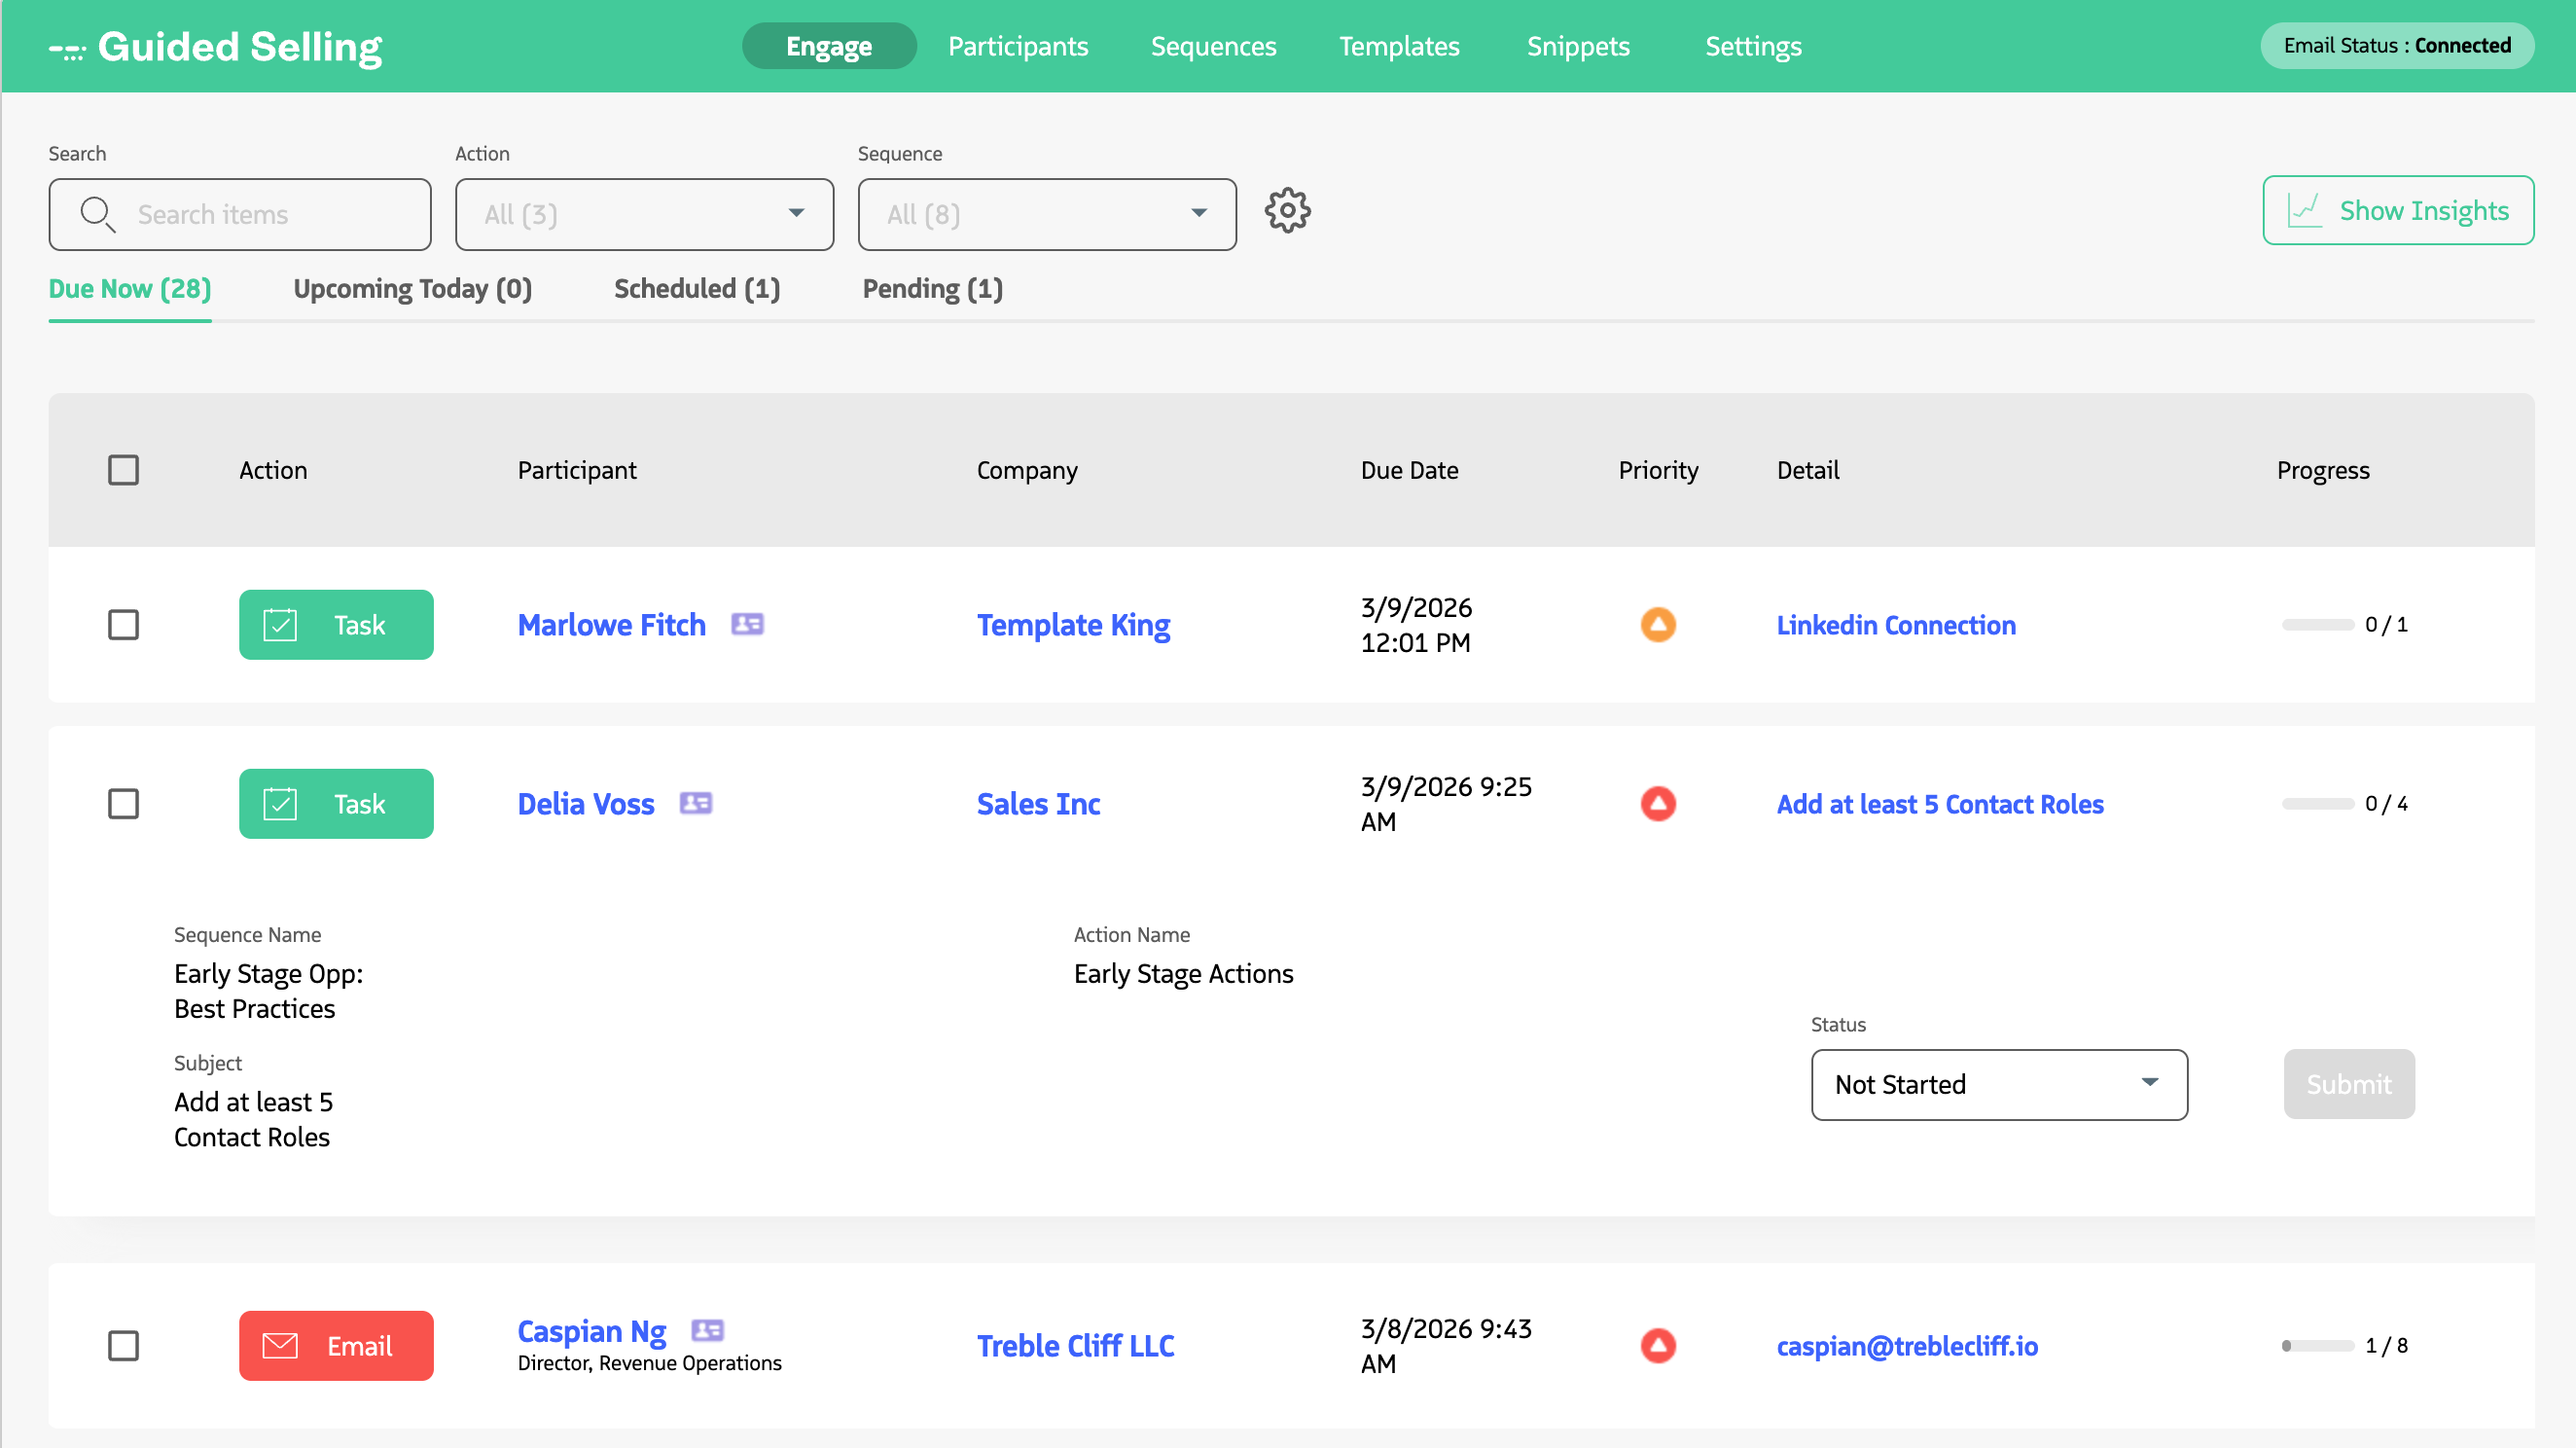
Task: Open the Linkedin Connection detail link
Action: [1896, 624]
